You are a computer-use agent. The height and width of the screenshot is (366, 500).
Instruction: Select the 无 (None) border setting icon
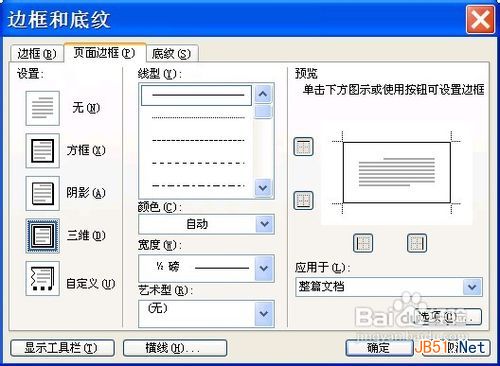click(x=43, y=108)
